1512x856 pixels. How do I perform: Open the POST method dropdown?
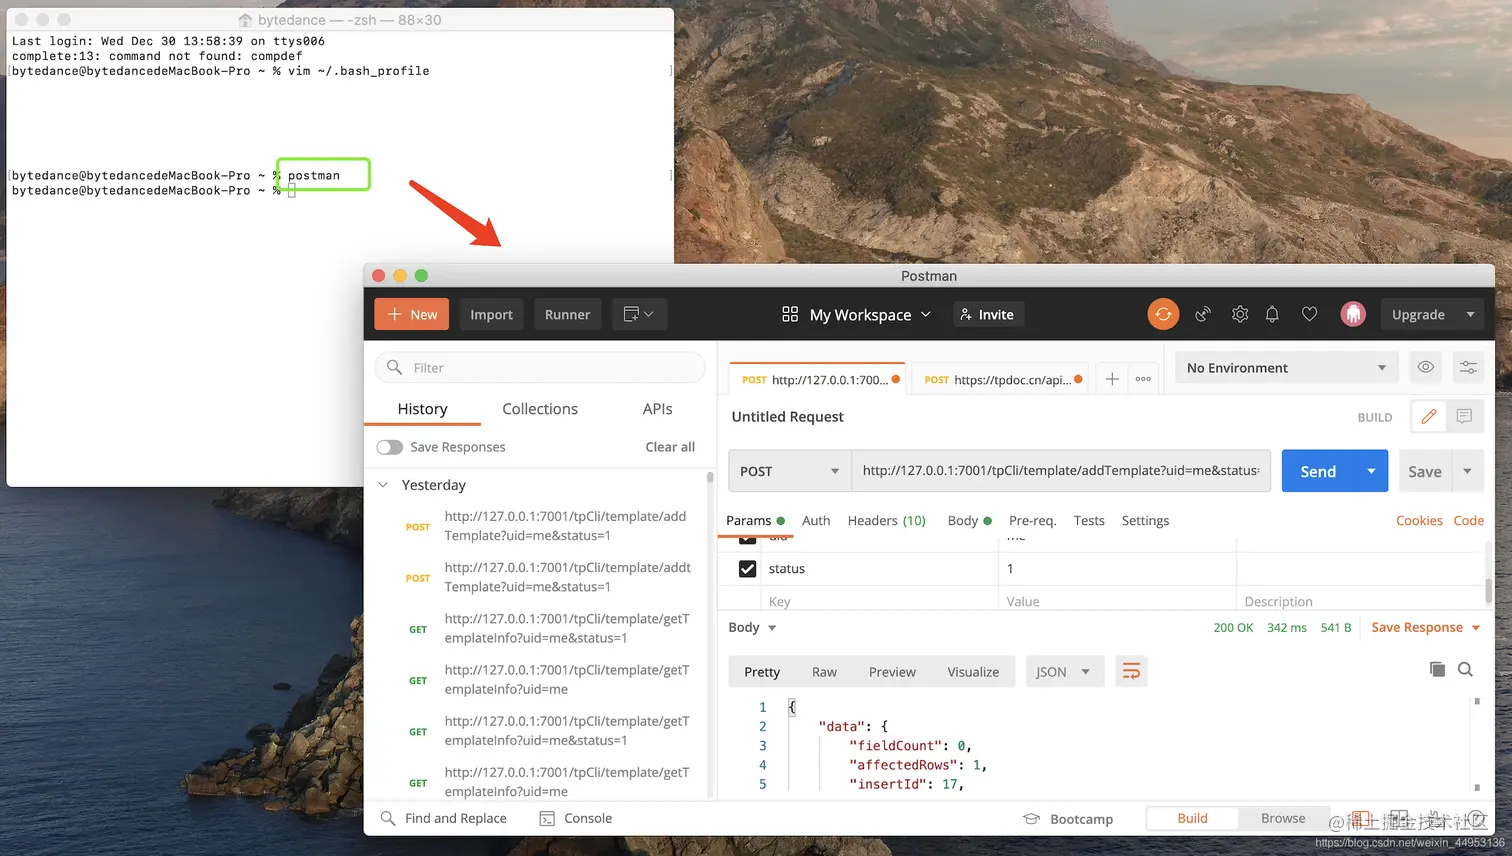[x=790, y=471]
